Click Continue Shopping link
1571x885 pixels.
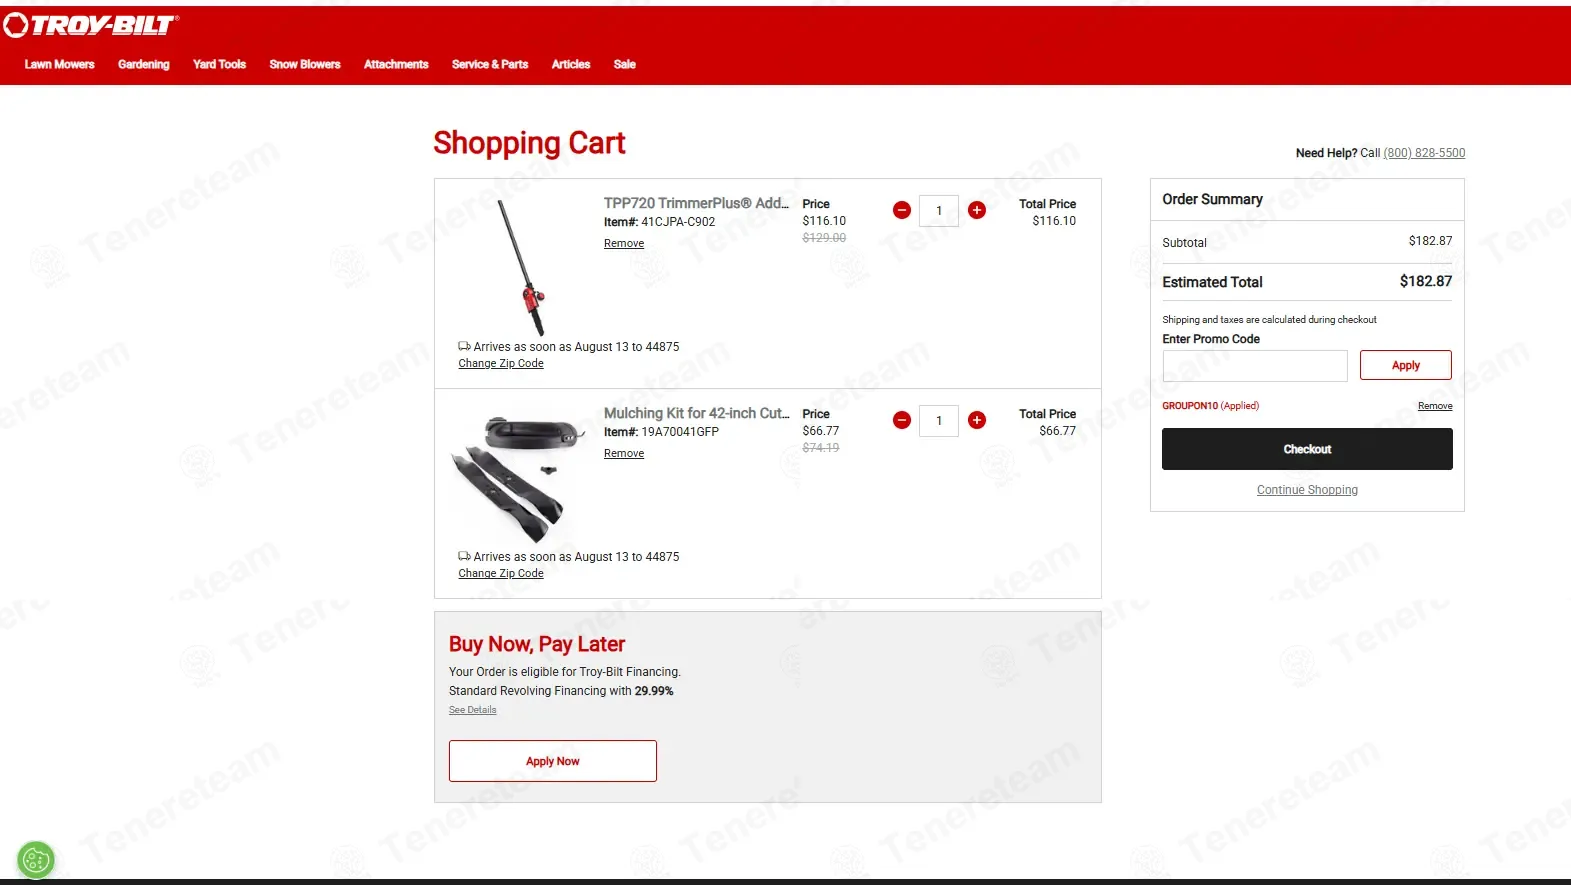[x=1307, y=490]
